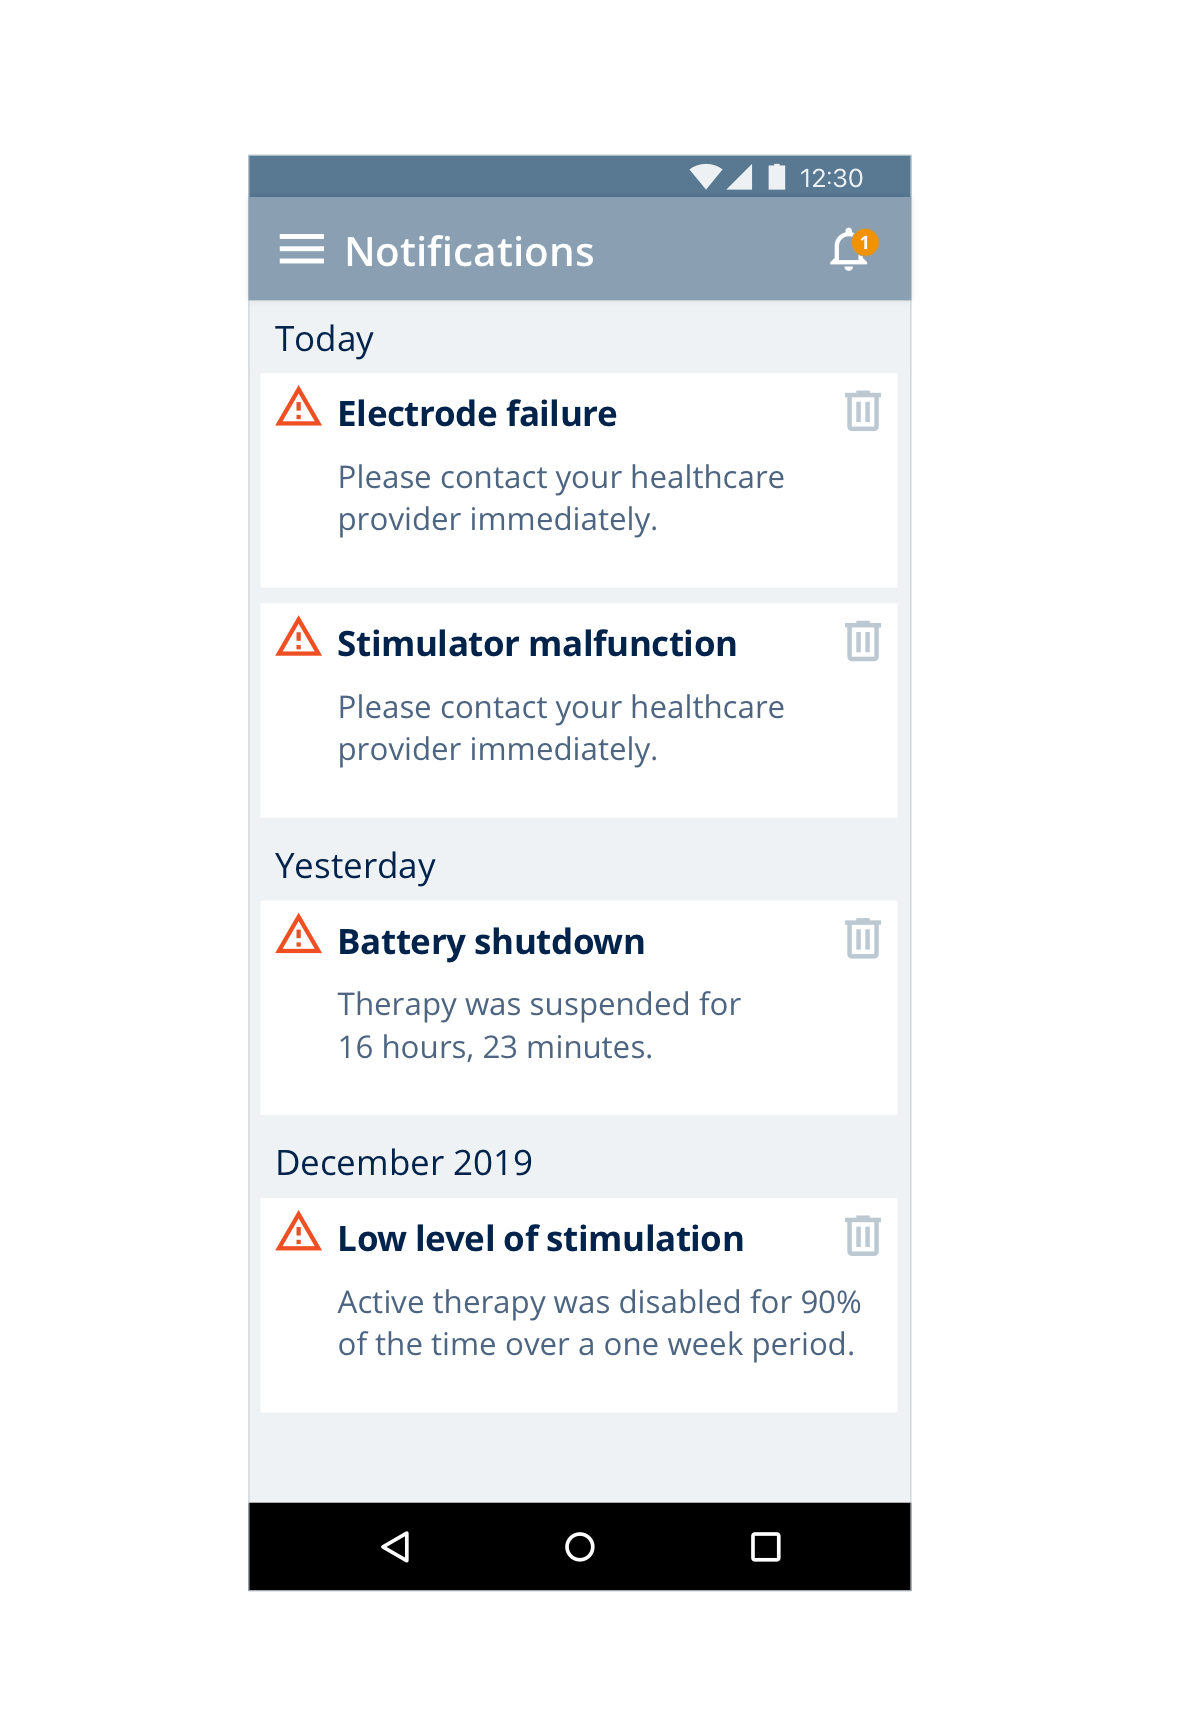Tap the Wi-Fi signal status icon
Image resolution: width=1190 pixels, height=1730 pixels.
[706, 177]
